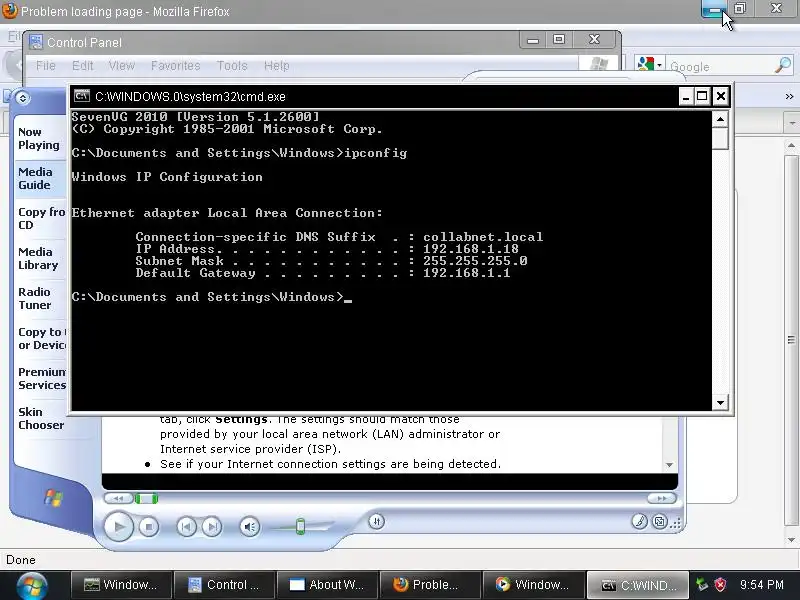Switch to C:\WIND... cmd taskbar button
Image resolution: width=800 pixels, height=600 pixels.
coord(638,585)
